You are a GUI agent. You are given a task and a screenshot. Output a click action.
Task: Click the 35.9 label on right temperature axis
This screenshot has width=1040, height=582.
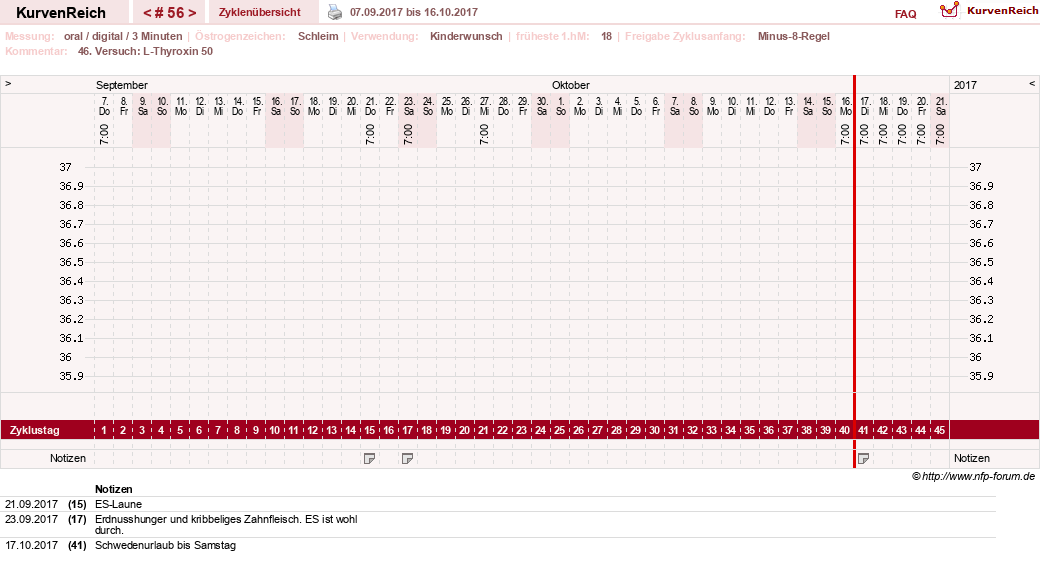(x=981, y=376)
